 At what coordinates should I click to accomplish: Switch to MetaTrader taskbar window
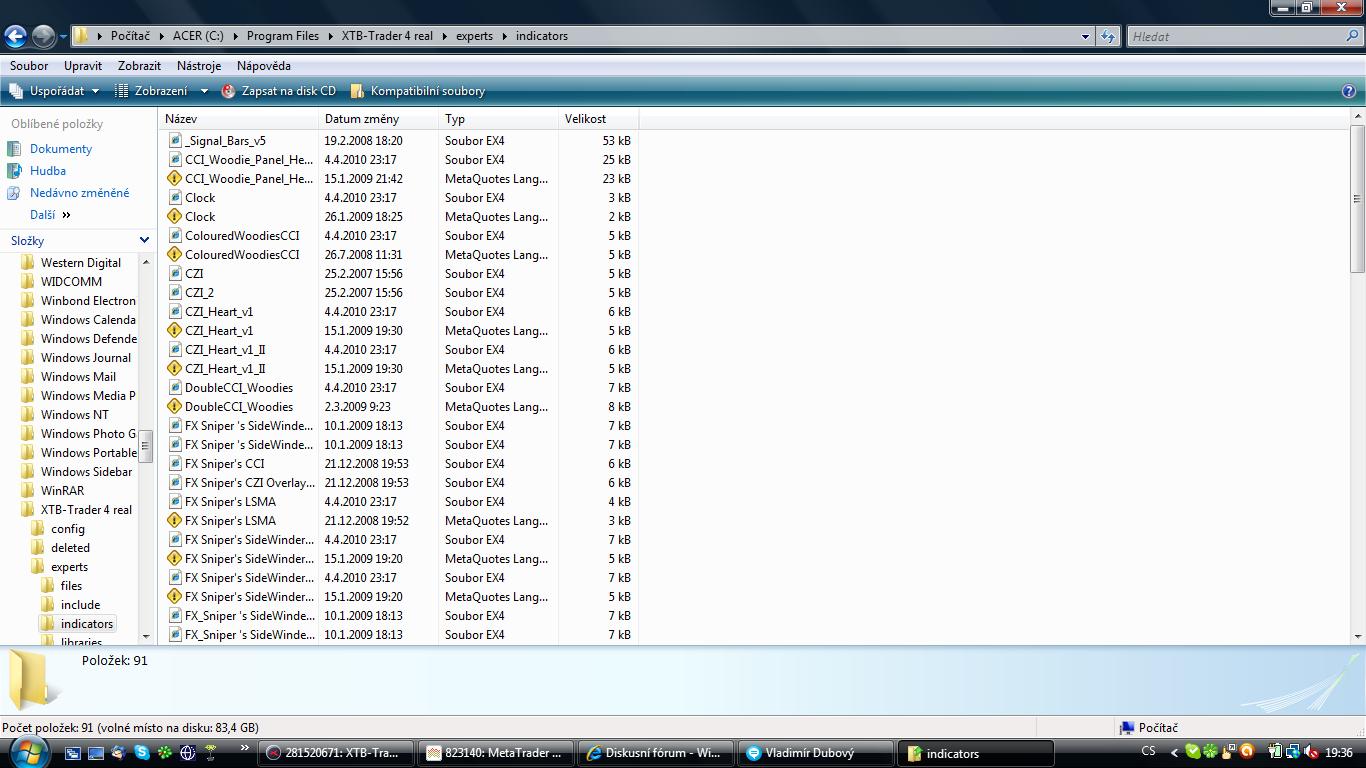497,753
